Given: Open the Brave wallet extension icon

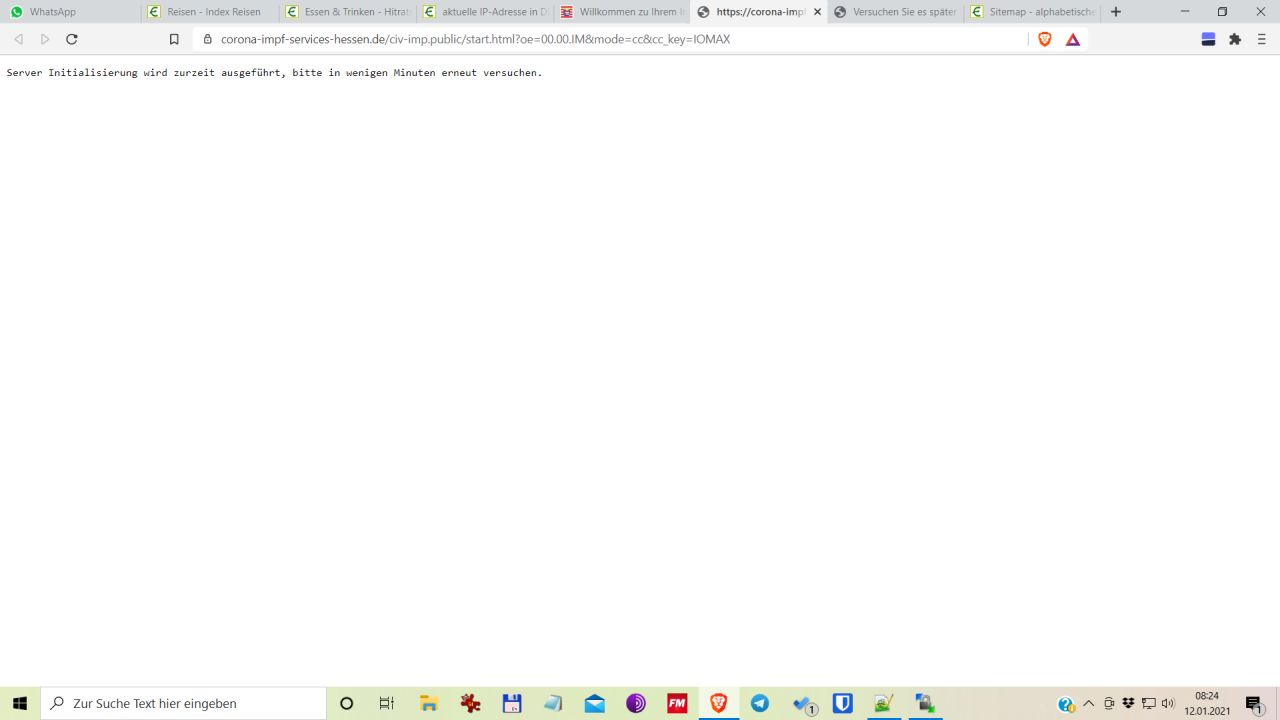Looking at the screenshot, I should click(x=1208, y=39).
